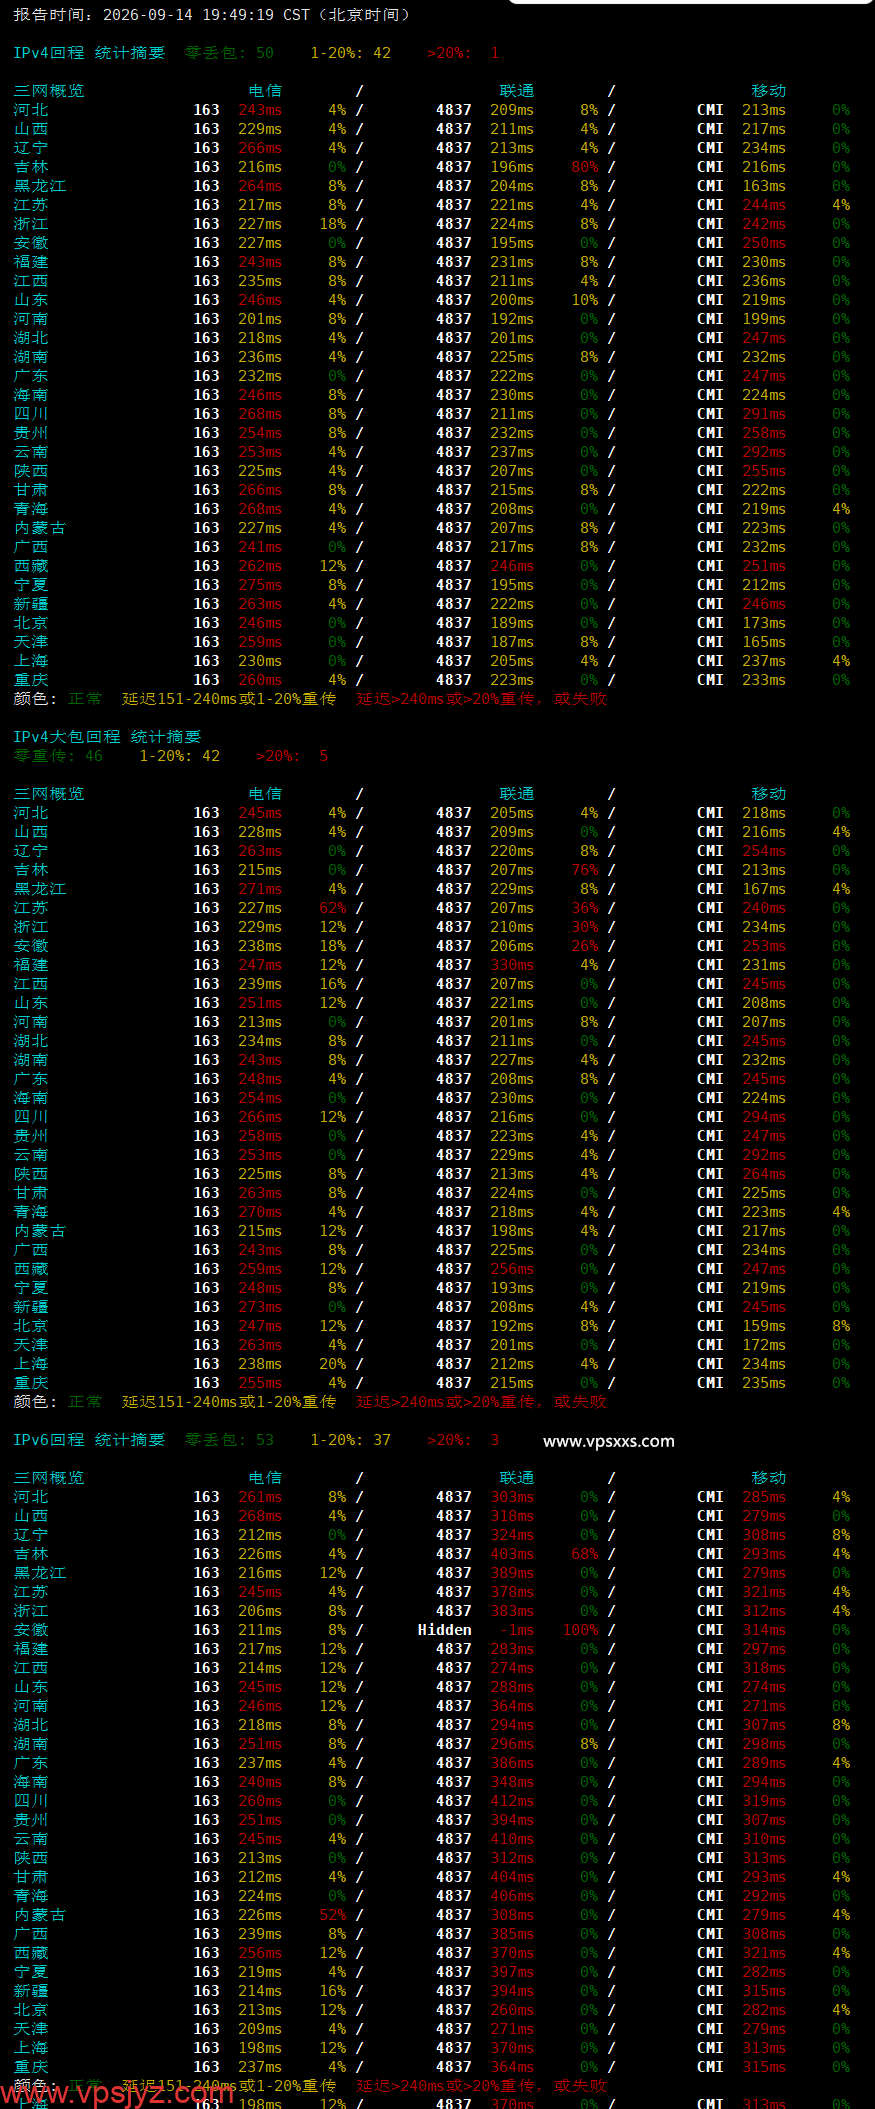Click the '零丢包: 53' summary value
The height and width of the screenshot is (2109, 875).
point(229,1440)
